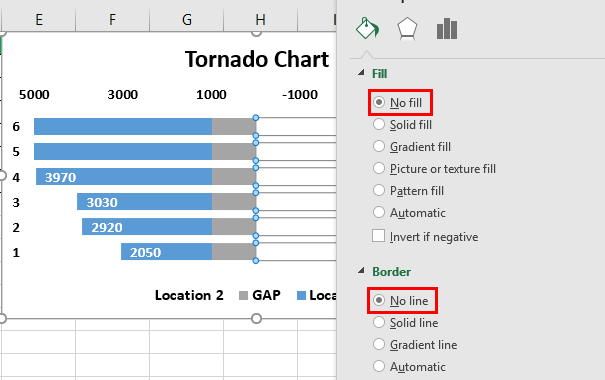Click the 1000 axis label

coord(211,95)
